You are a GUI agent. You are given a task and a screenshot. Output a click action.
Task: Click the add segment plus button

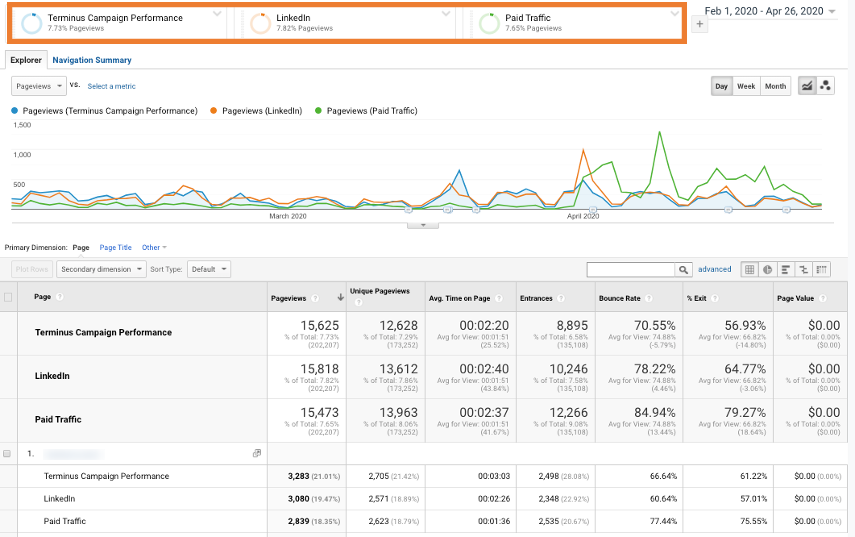700,24
